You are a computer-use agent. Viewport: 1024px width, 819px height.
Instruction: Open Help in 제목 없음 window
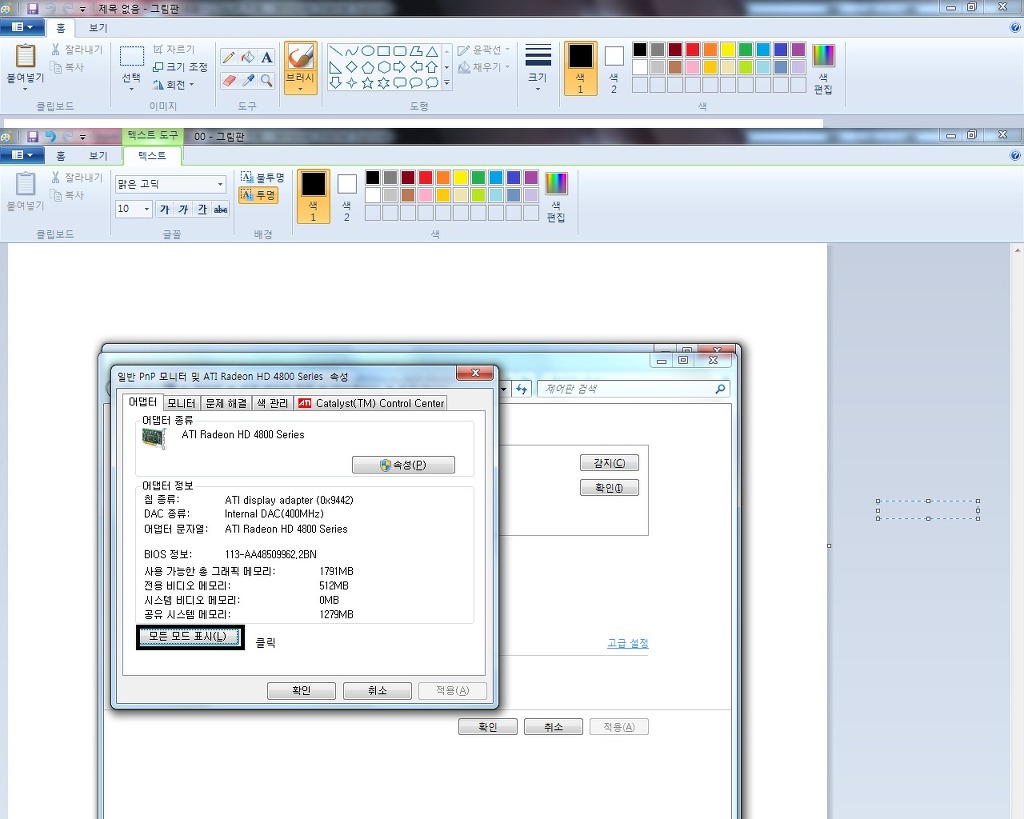(1015, 27)
